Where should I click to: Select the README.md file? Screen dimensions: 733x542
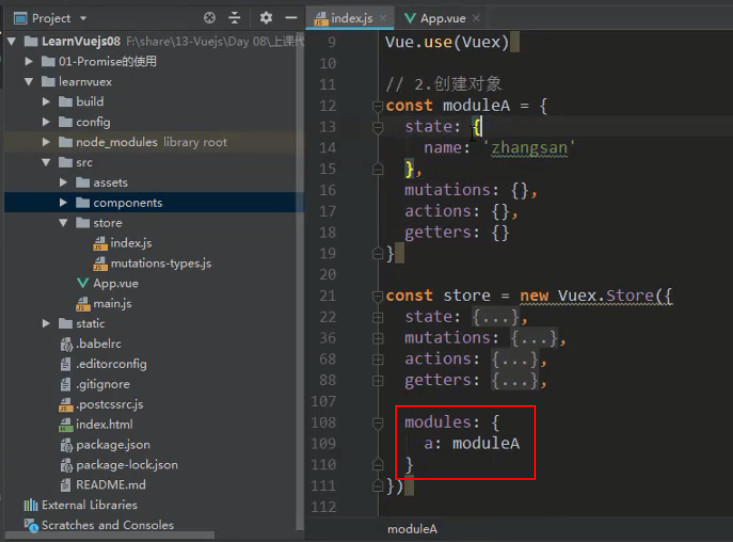(103, 484)
